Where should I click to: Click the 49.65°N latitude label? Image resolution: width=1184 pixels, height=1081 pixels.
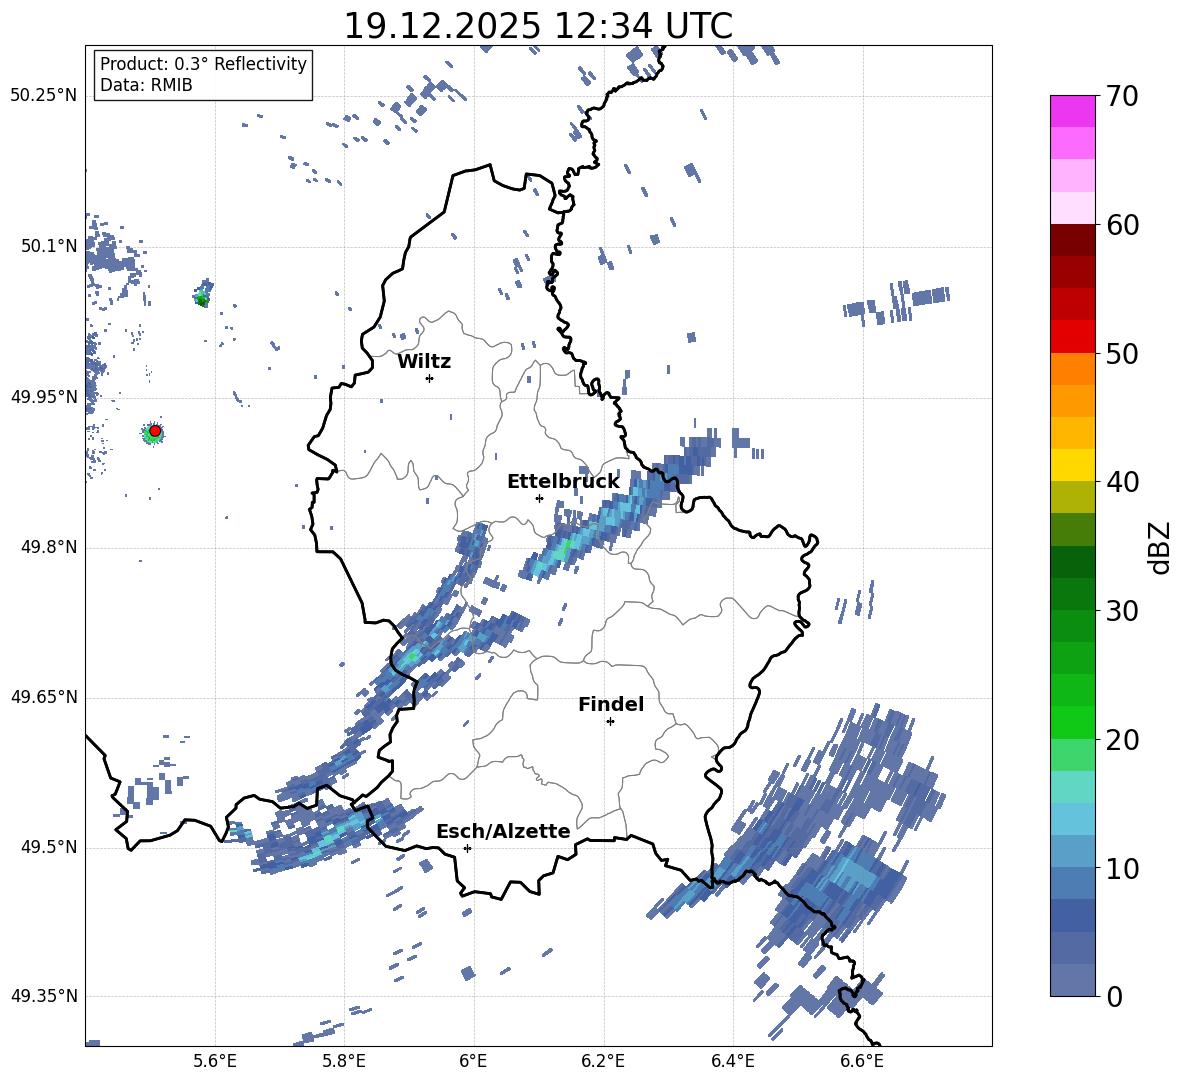tap(44, 697)
